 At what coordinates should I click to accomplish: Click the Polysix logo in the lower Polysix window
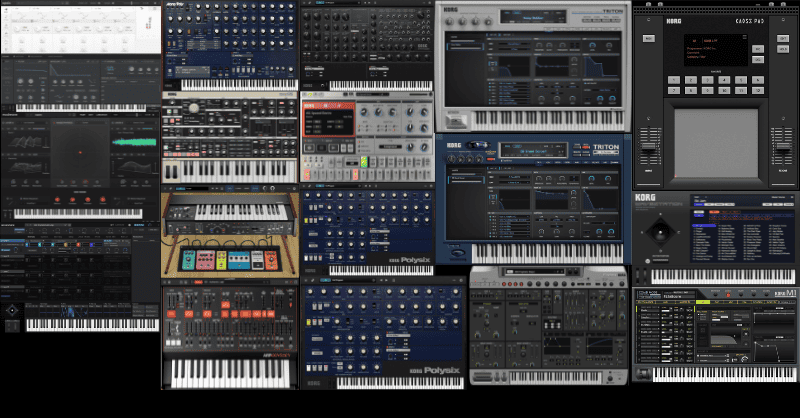434,371
